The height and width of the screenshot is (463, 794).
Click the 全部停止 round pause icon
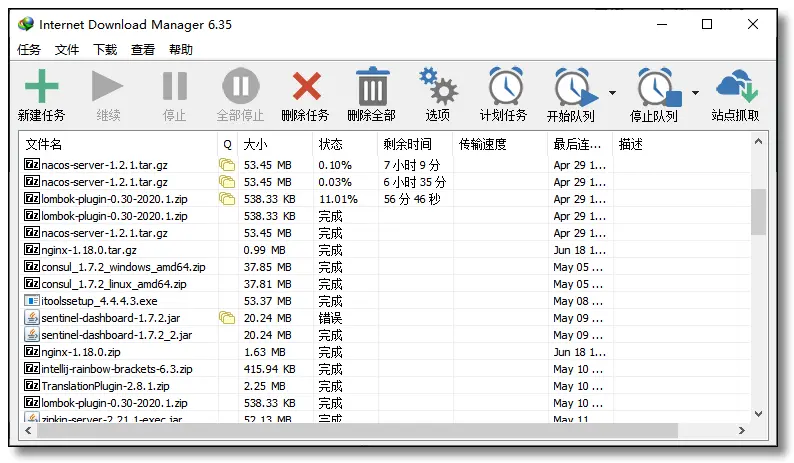pos(241,86)
